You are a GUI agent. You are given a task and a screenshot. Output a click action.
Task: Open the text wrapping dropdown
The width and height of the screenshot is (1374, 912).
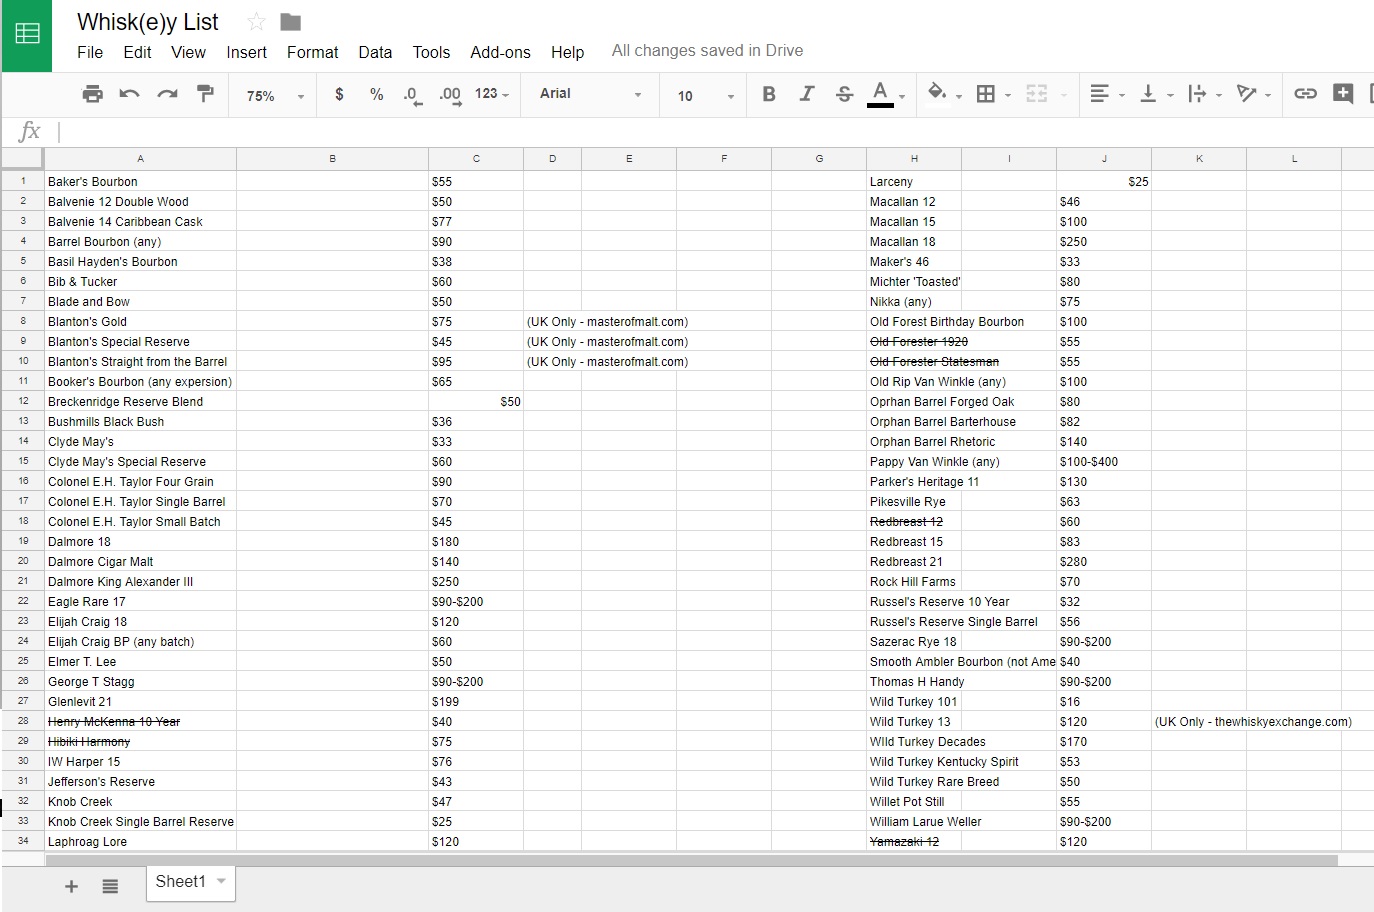tap(1204, 94)
